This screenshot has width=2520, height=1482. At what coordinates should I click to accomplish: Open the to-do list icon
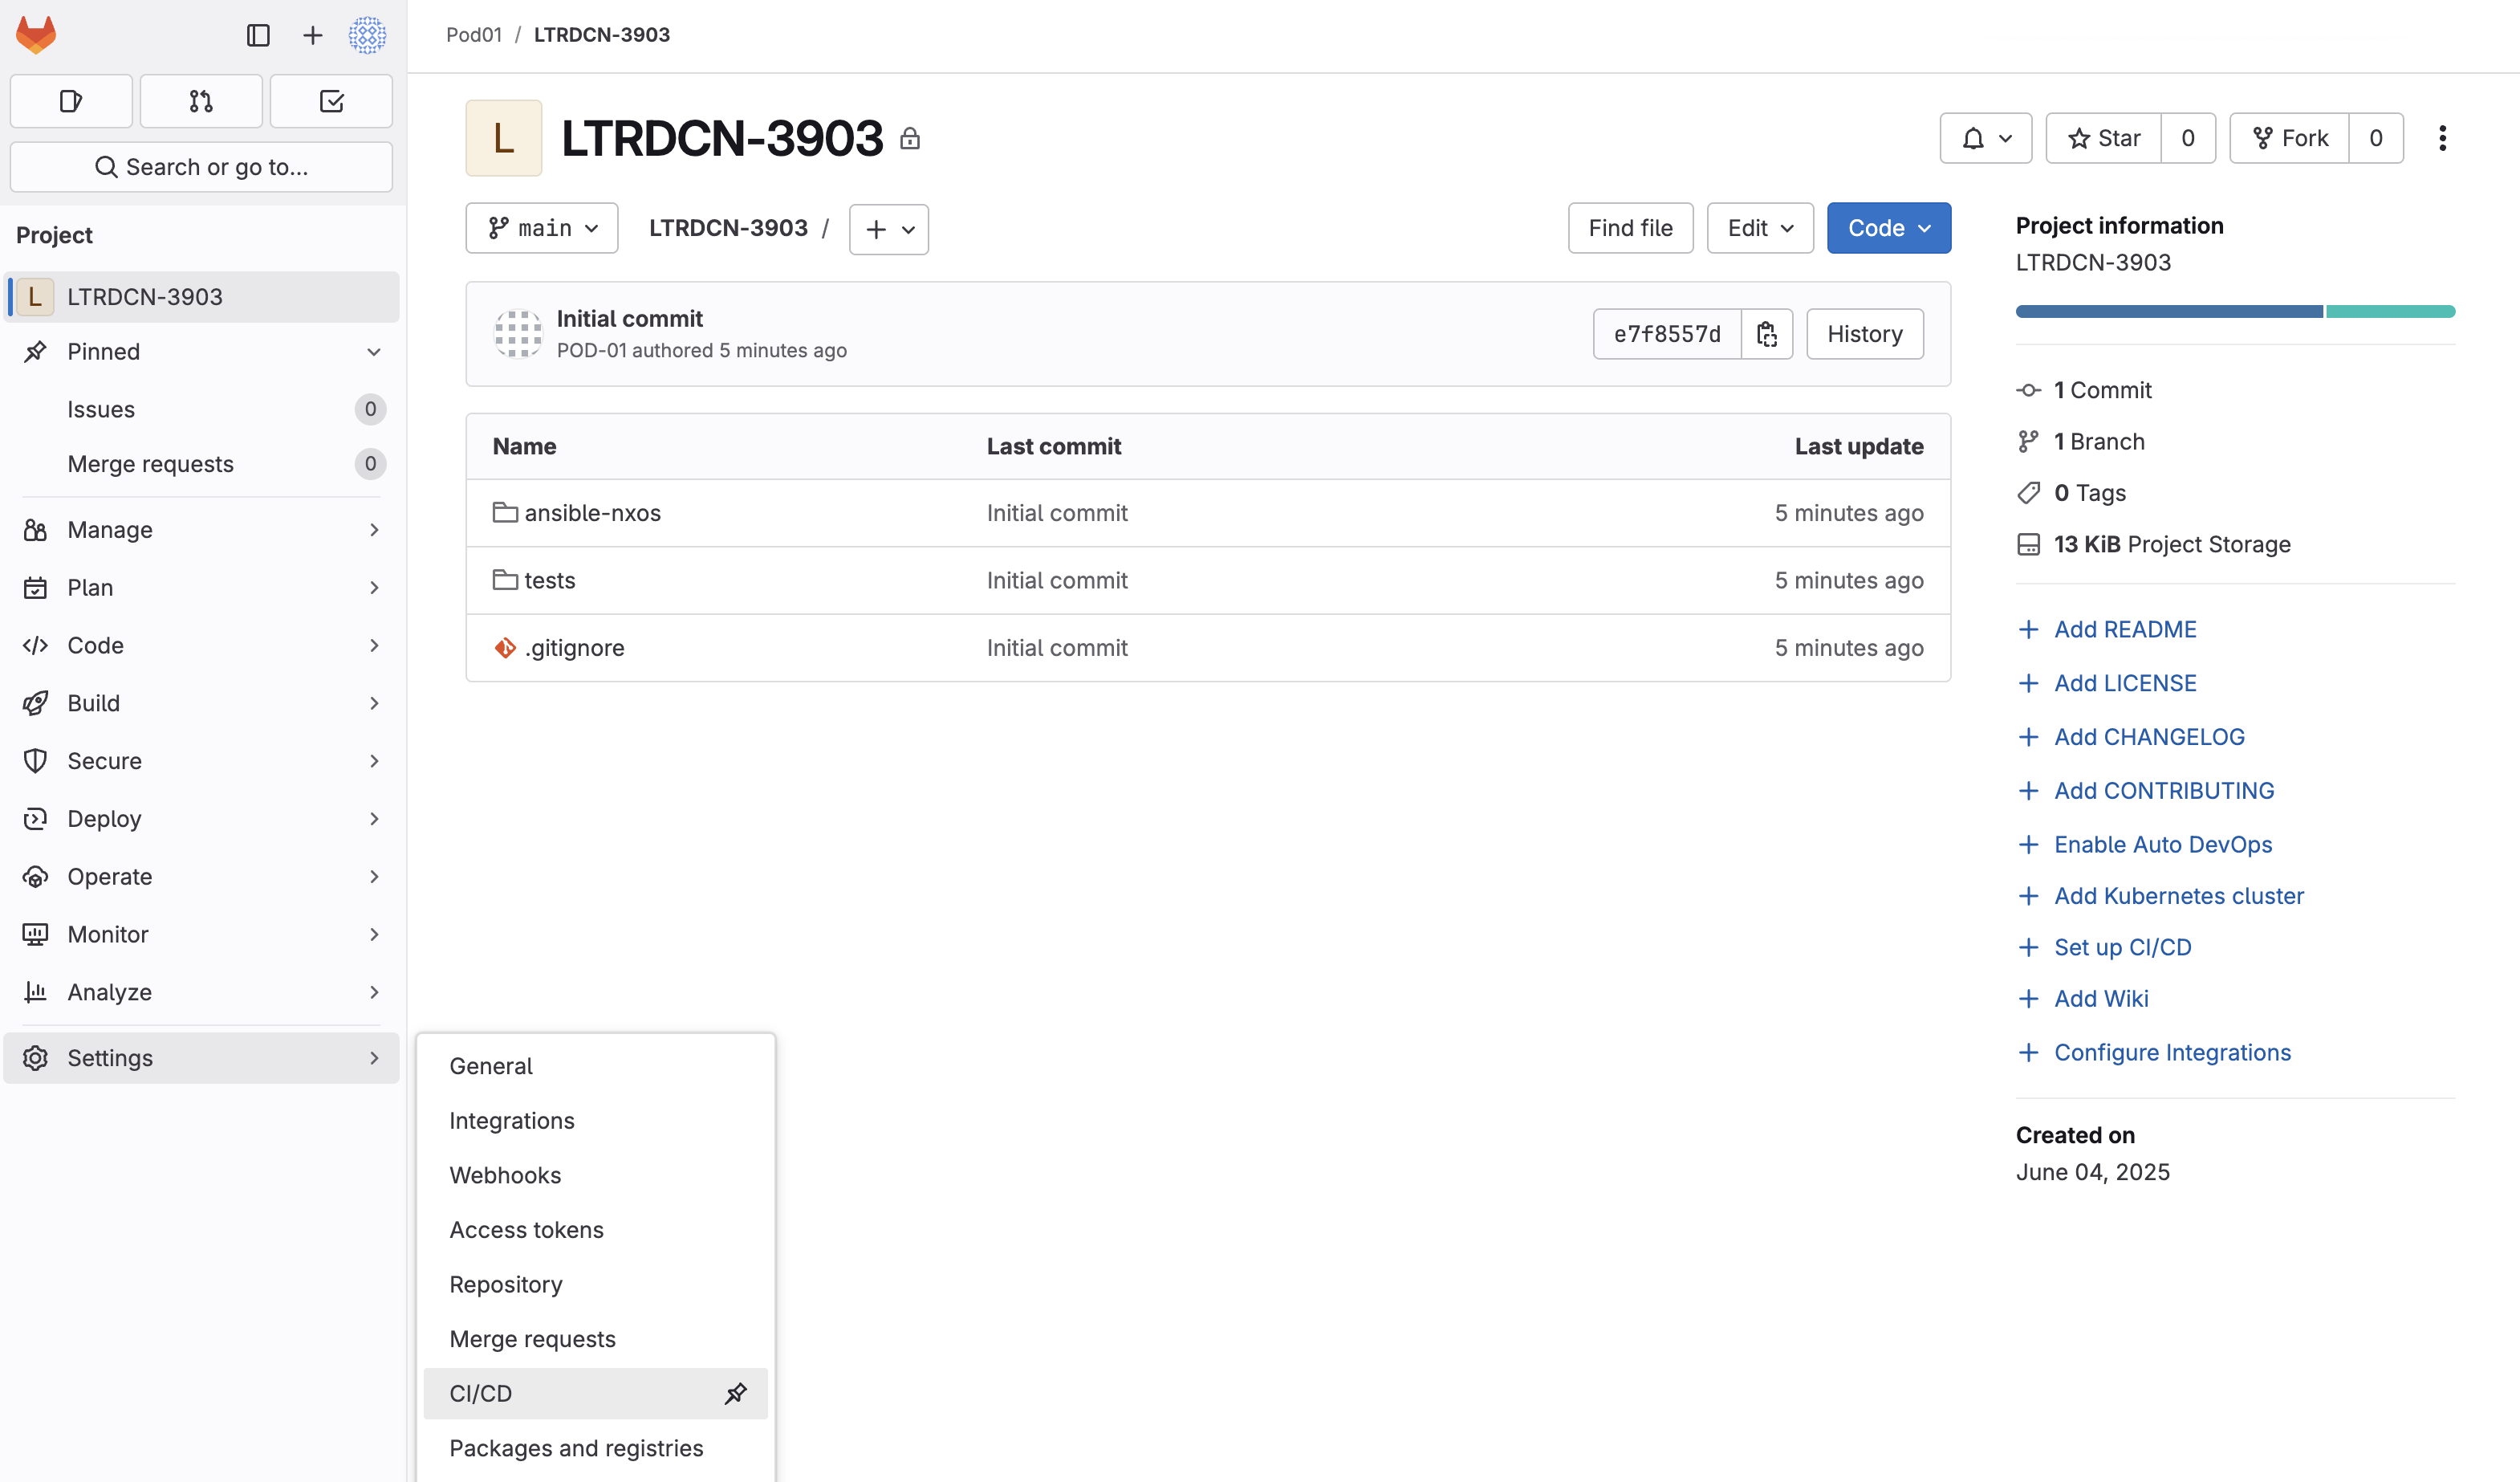[x=331, y=101]
